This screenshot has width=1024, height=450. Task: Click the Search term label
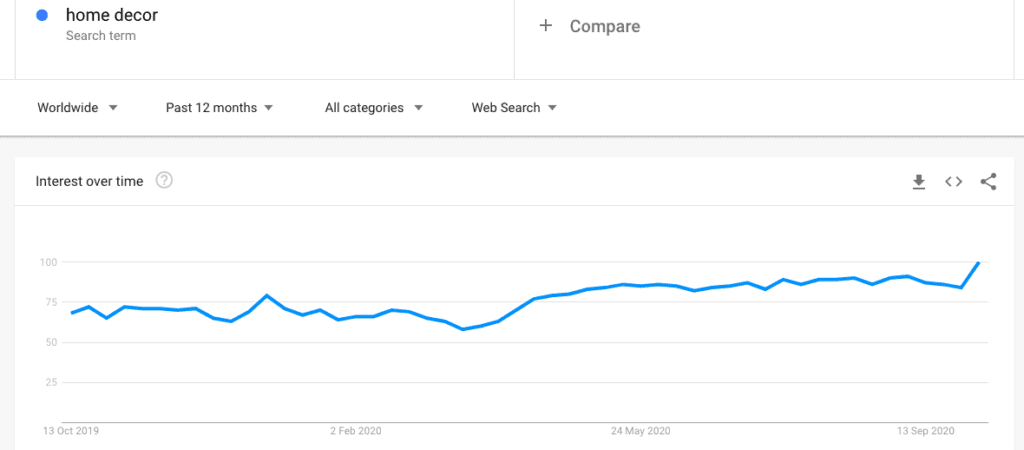101,36
